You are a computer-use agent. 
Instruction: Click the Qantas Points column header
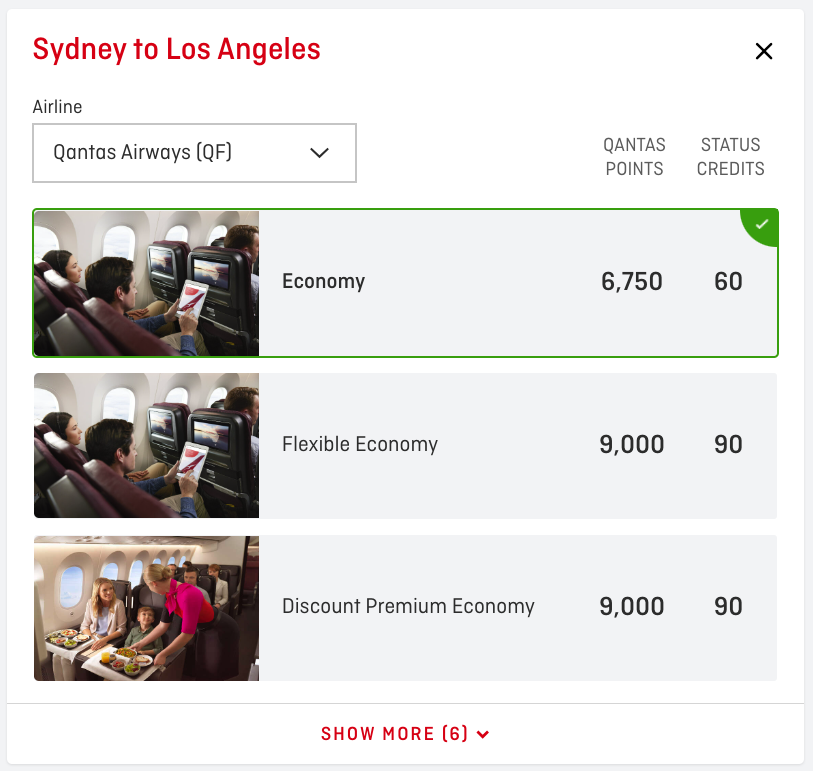634,157
